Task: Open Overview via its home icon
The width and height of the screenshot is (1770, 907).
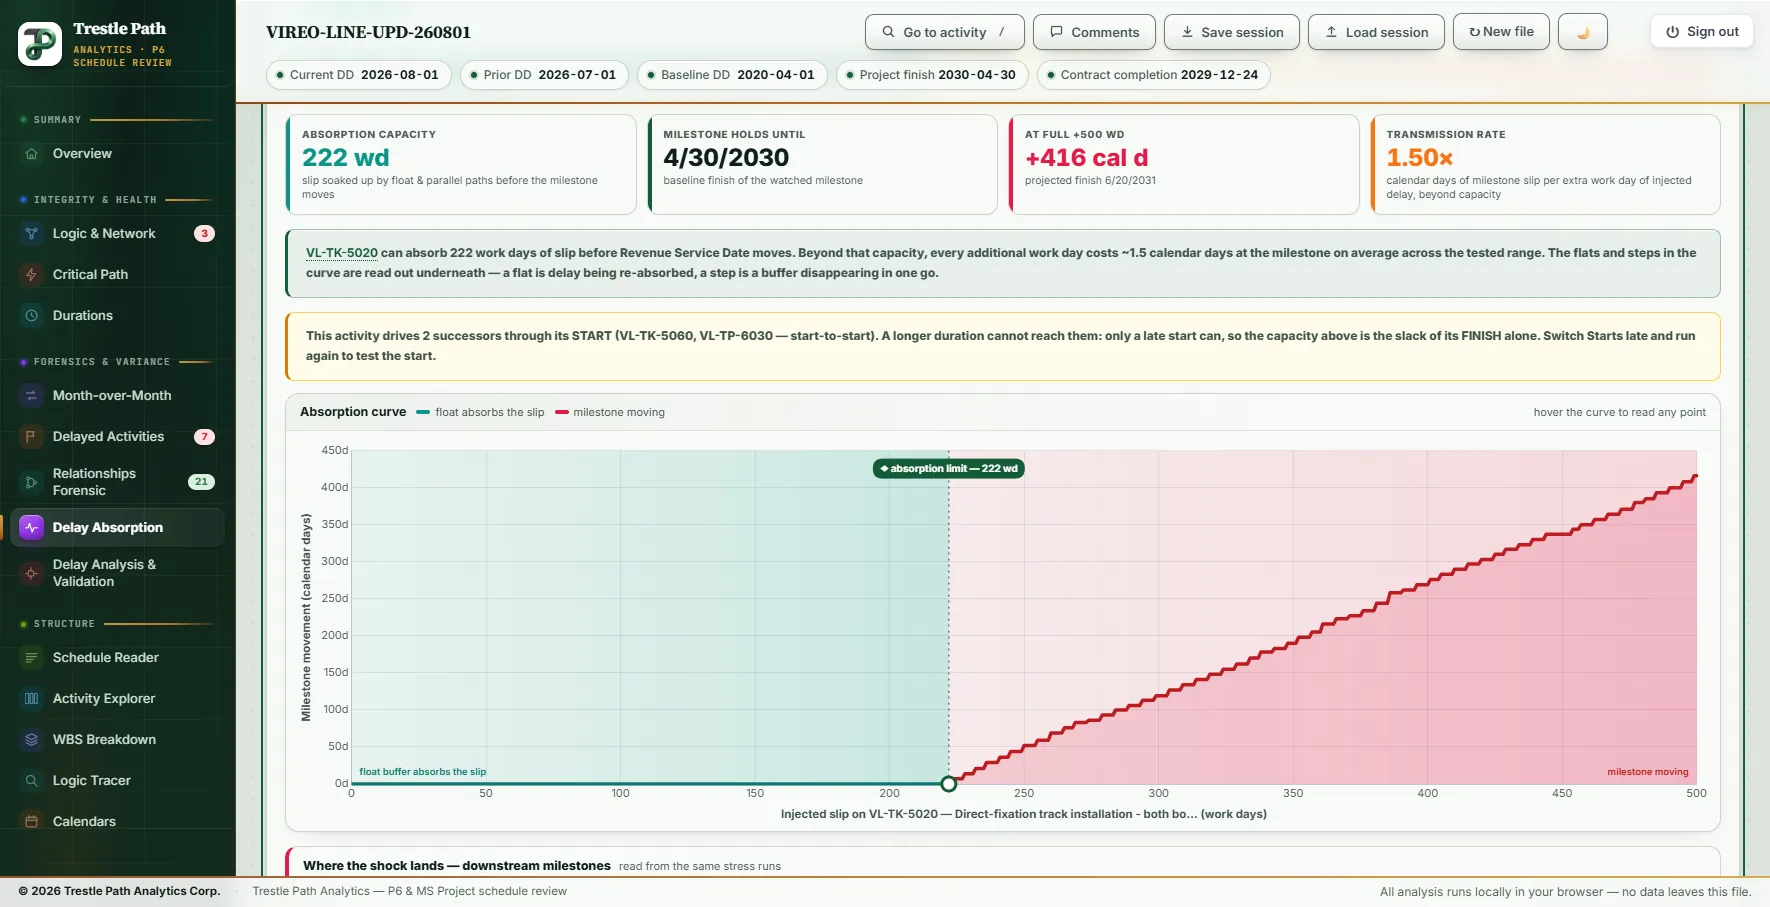Action: pyautogui.click(x=31, y=154)
